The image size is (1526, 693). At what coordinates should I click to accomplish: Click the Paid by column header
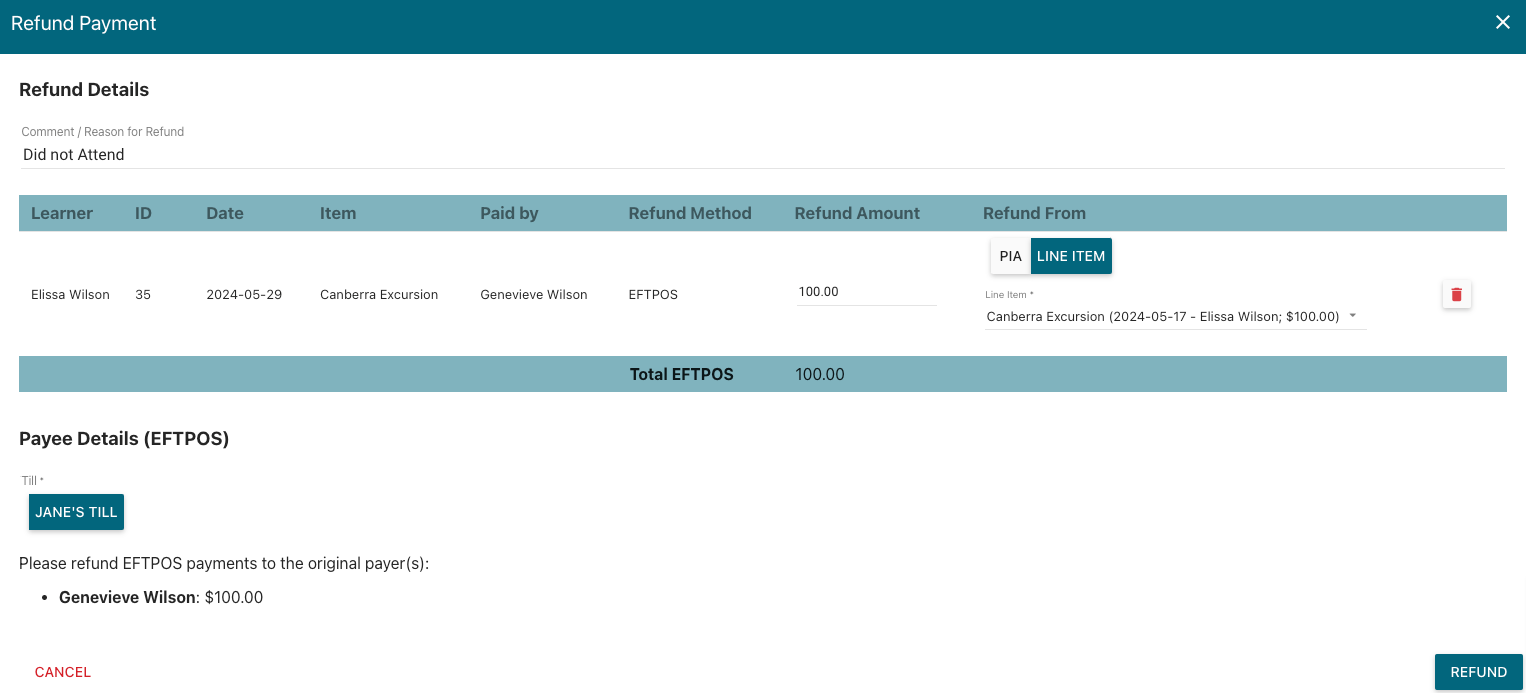(x=509, y=213)
